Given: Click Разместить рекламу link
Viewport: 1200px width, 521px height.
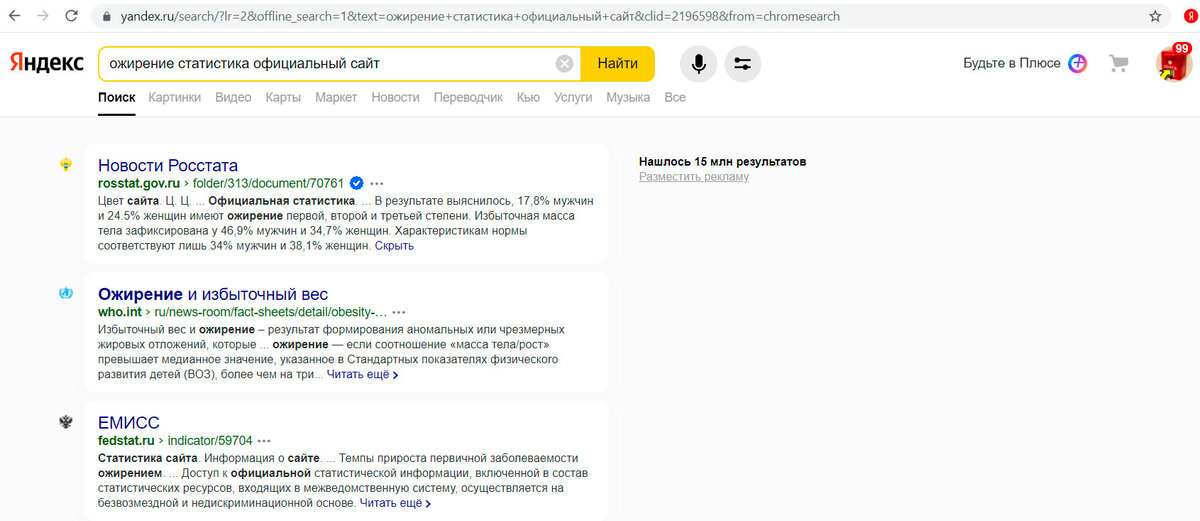Looking at the screenshot, I should click(x=694, y=177).
